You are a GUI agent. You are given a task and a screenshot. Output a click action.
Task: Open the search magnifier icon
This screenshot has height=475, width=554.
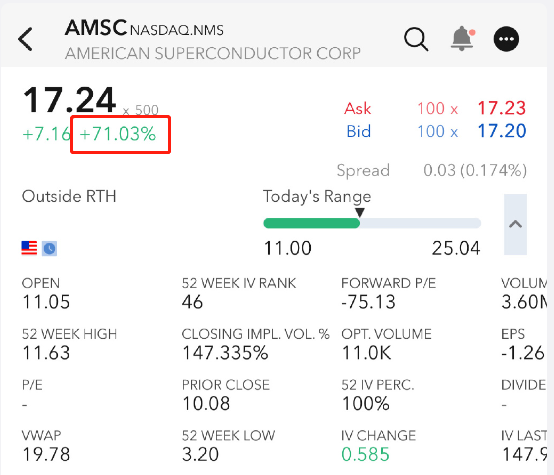click(416, 39)
